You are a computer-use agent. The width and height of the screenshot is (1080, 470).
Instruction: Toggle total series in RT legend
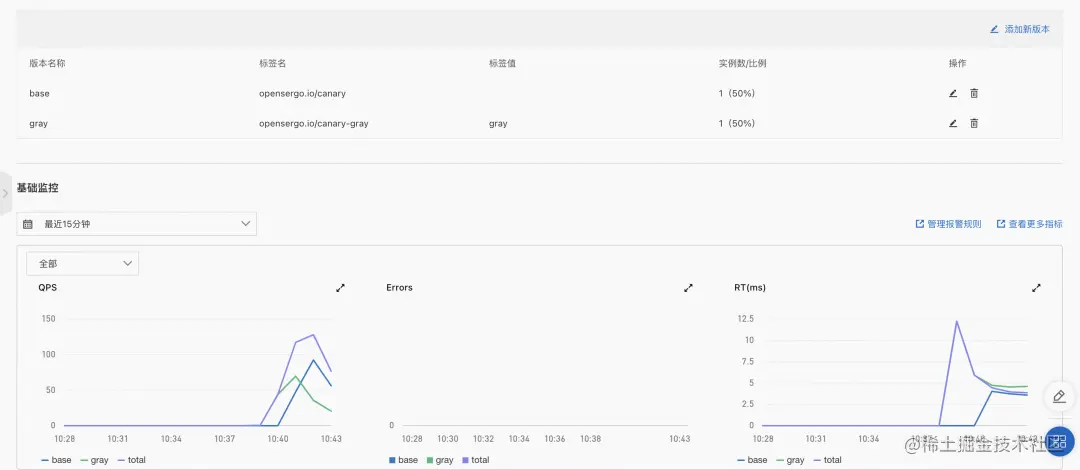point(828,460)
